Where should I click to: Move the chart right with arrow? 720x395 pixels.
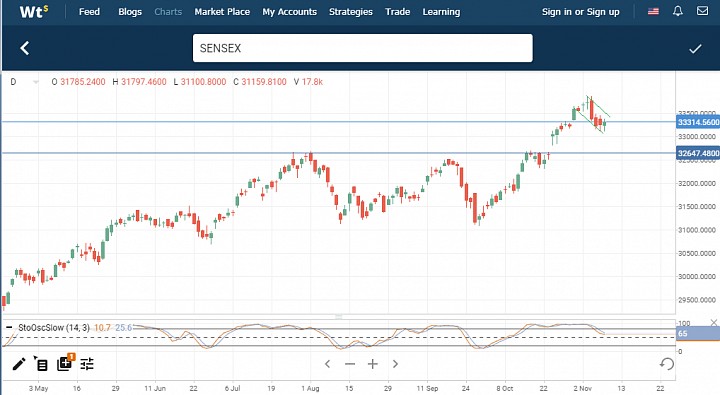pos(395,364)
